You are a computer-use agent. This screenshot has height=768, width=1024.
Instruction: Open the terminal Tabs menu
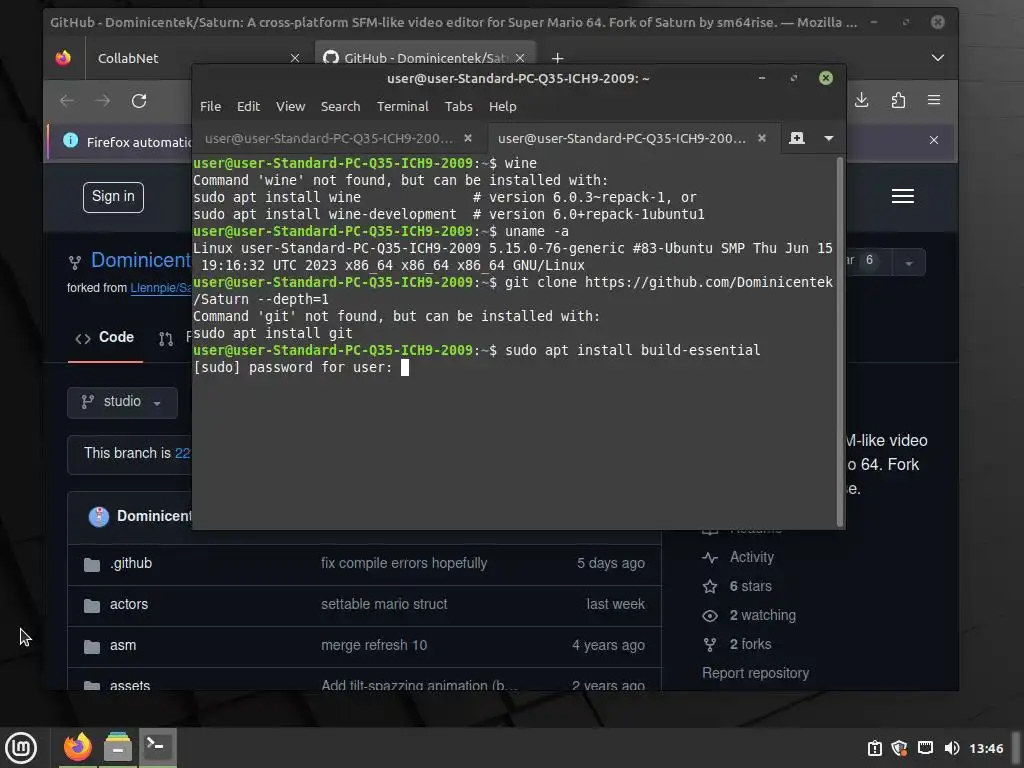pyautogui.click(x=458, y=106)
